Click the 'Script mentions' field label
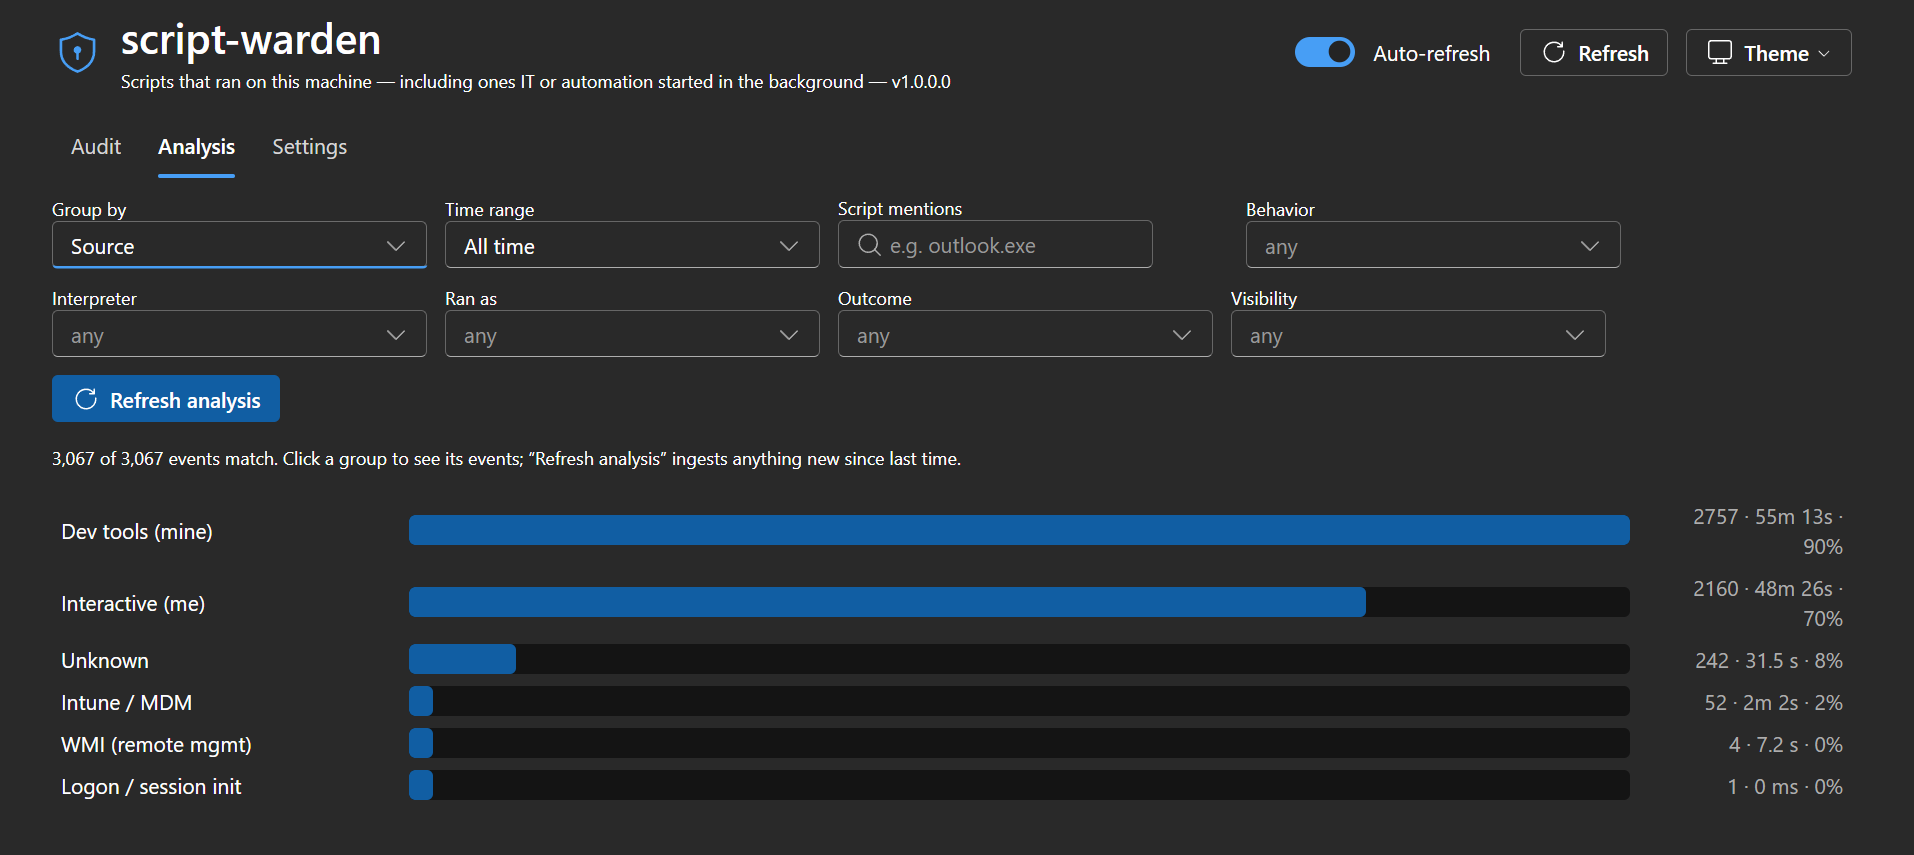This screenshot has height=855, width=1914. click(x=900, y=208)
